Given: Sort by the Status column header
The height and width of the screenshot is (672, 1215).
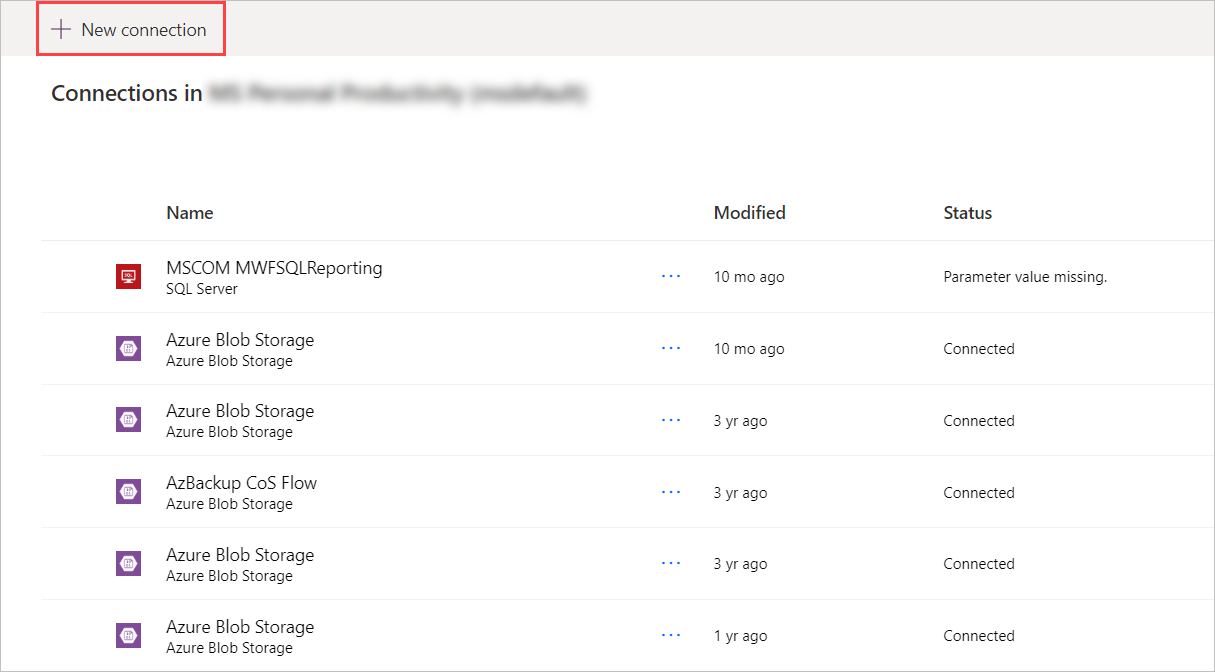Looking at the screenshot, I should click(968, 213).
